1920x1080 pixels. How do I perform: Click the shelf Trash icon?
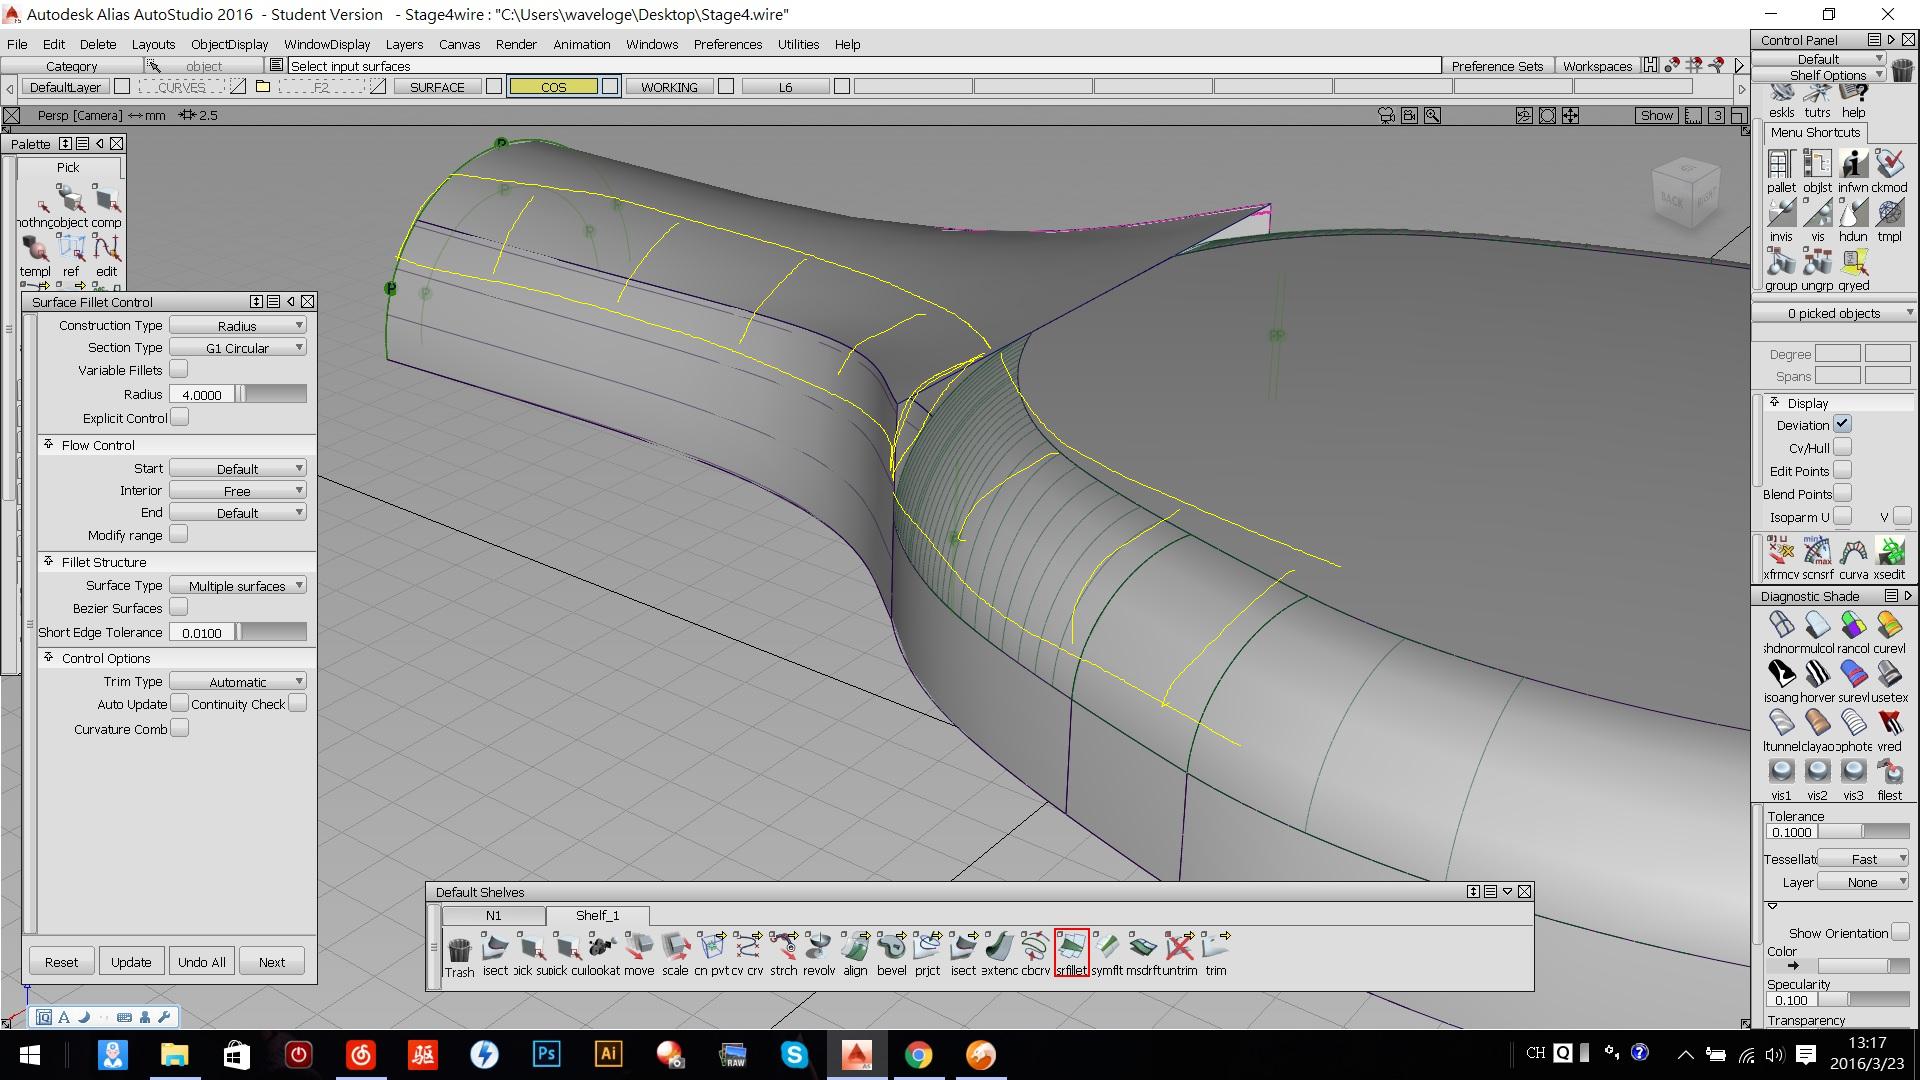459,950
